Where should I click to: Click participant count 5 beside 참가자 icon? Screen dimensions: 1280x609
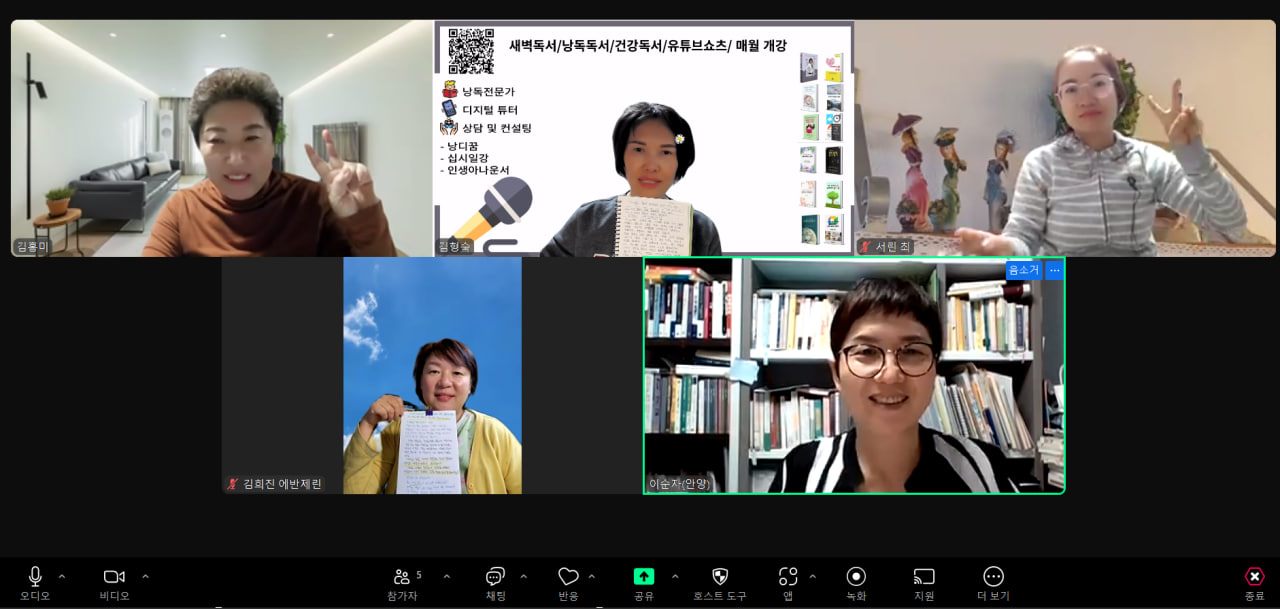(418, 575)
